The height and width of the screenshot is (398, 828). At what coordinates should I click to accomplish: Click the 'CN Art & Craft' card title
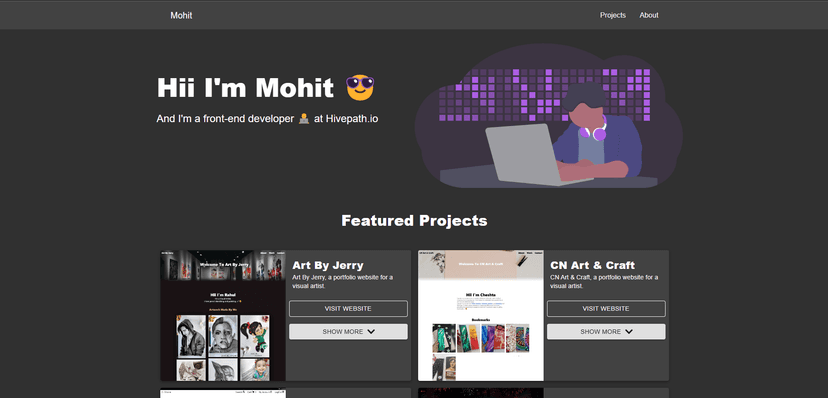592,265
